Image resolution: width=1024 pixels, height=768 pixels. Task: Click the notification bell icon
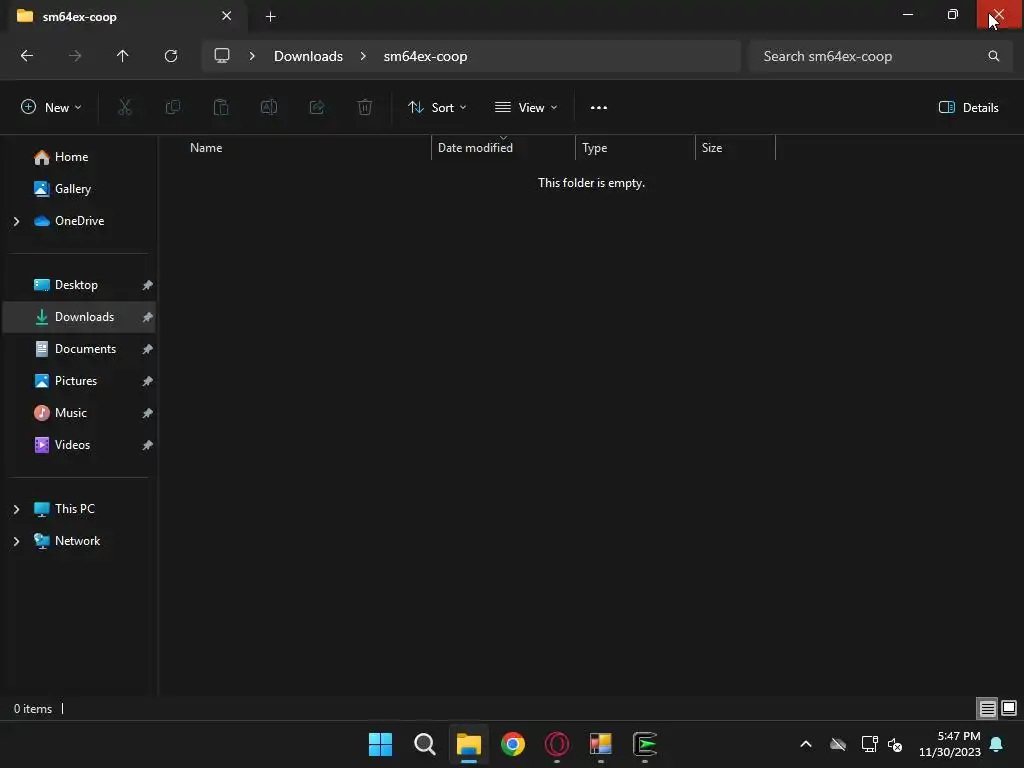click(x=997, y=744)
